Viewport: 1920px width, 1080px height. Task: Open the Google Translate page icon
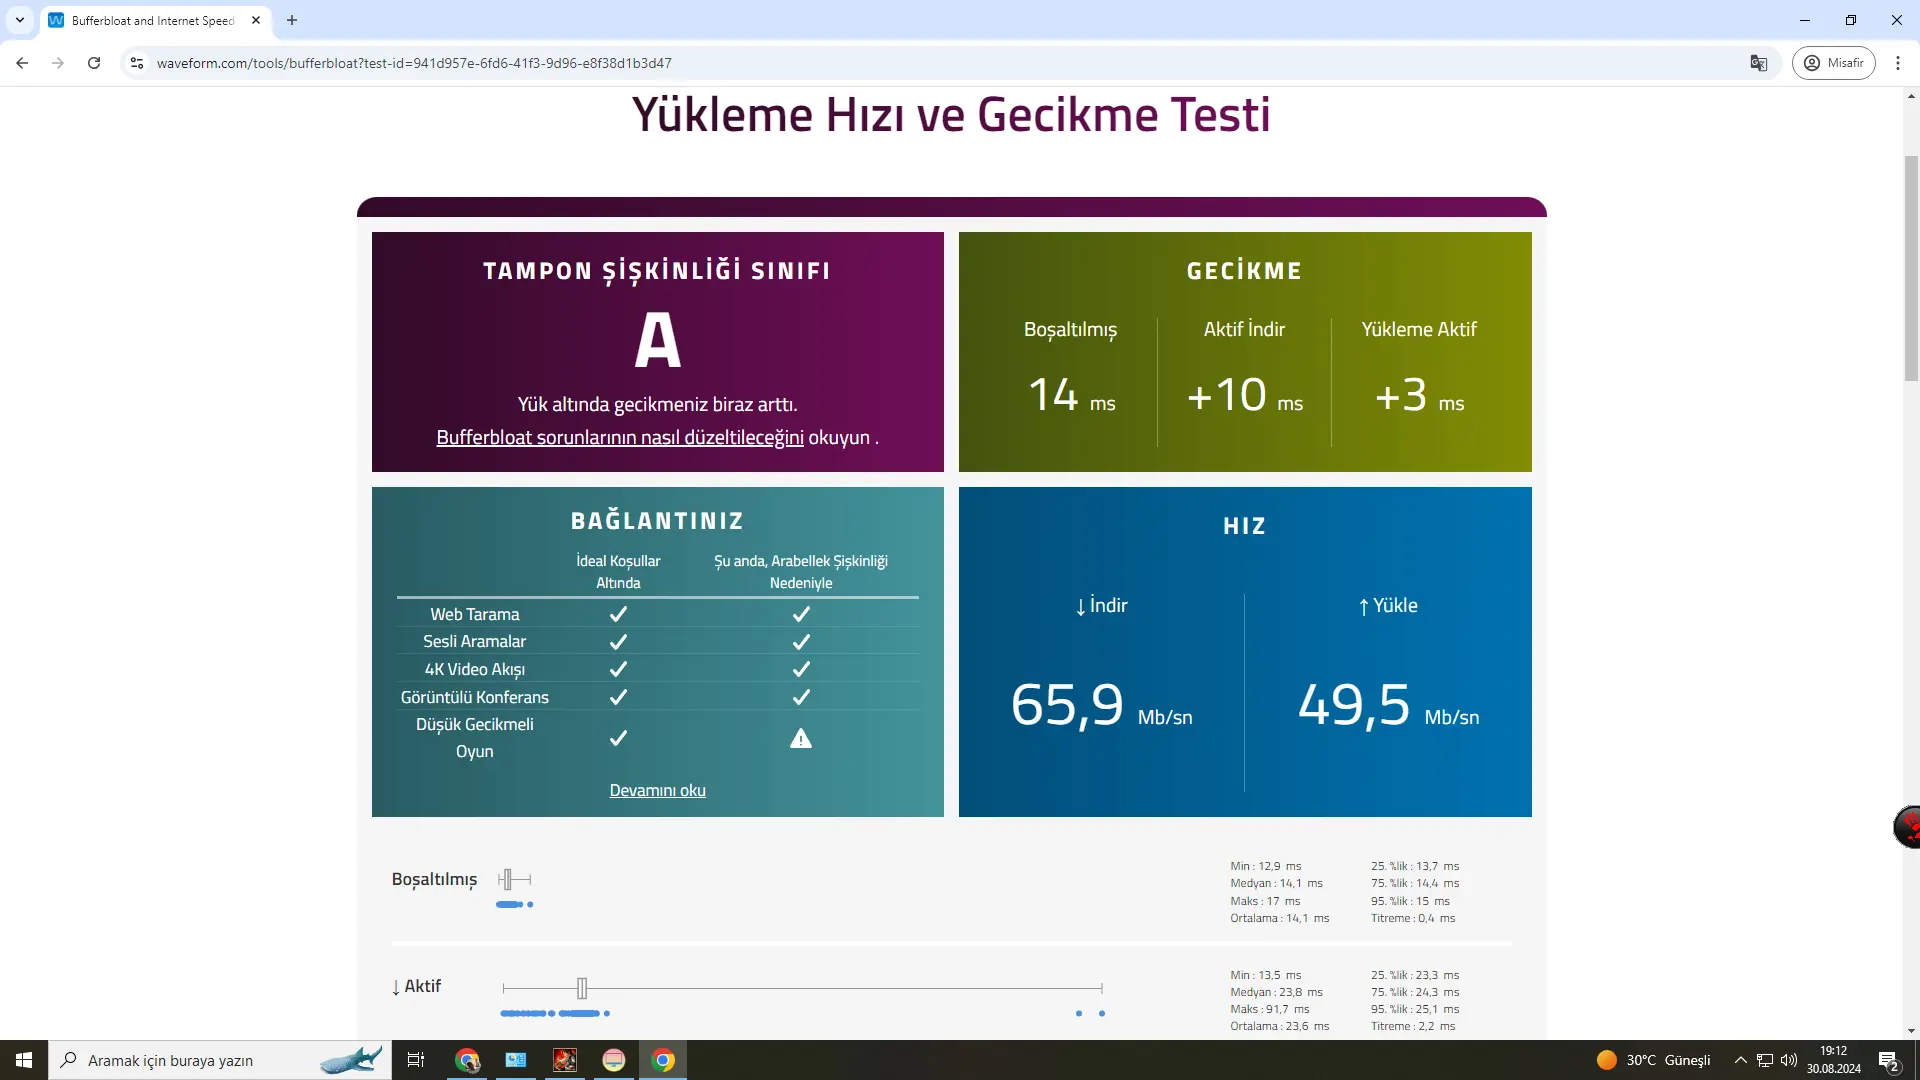click(x=1759, y=63)
